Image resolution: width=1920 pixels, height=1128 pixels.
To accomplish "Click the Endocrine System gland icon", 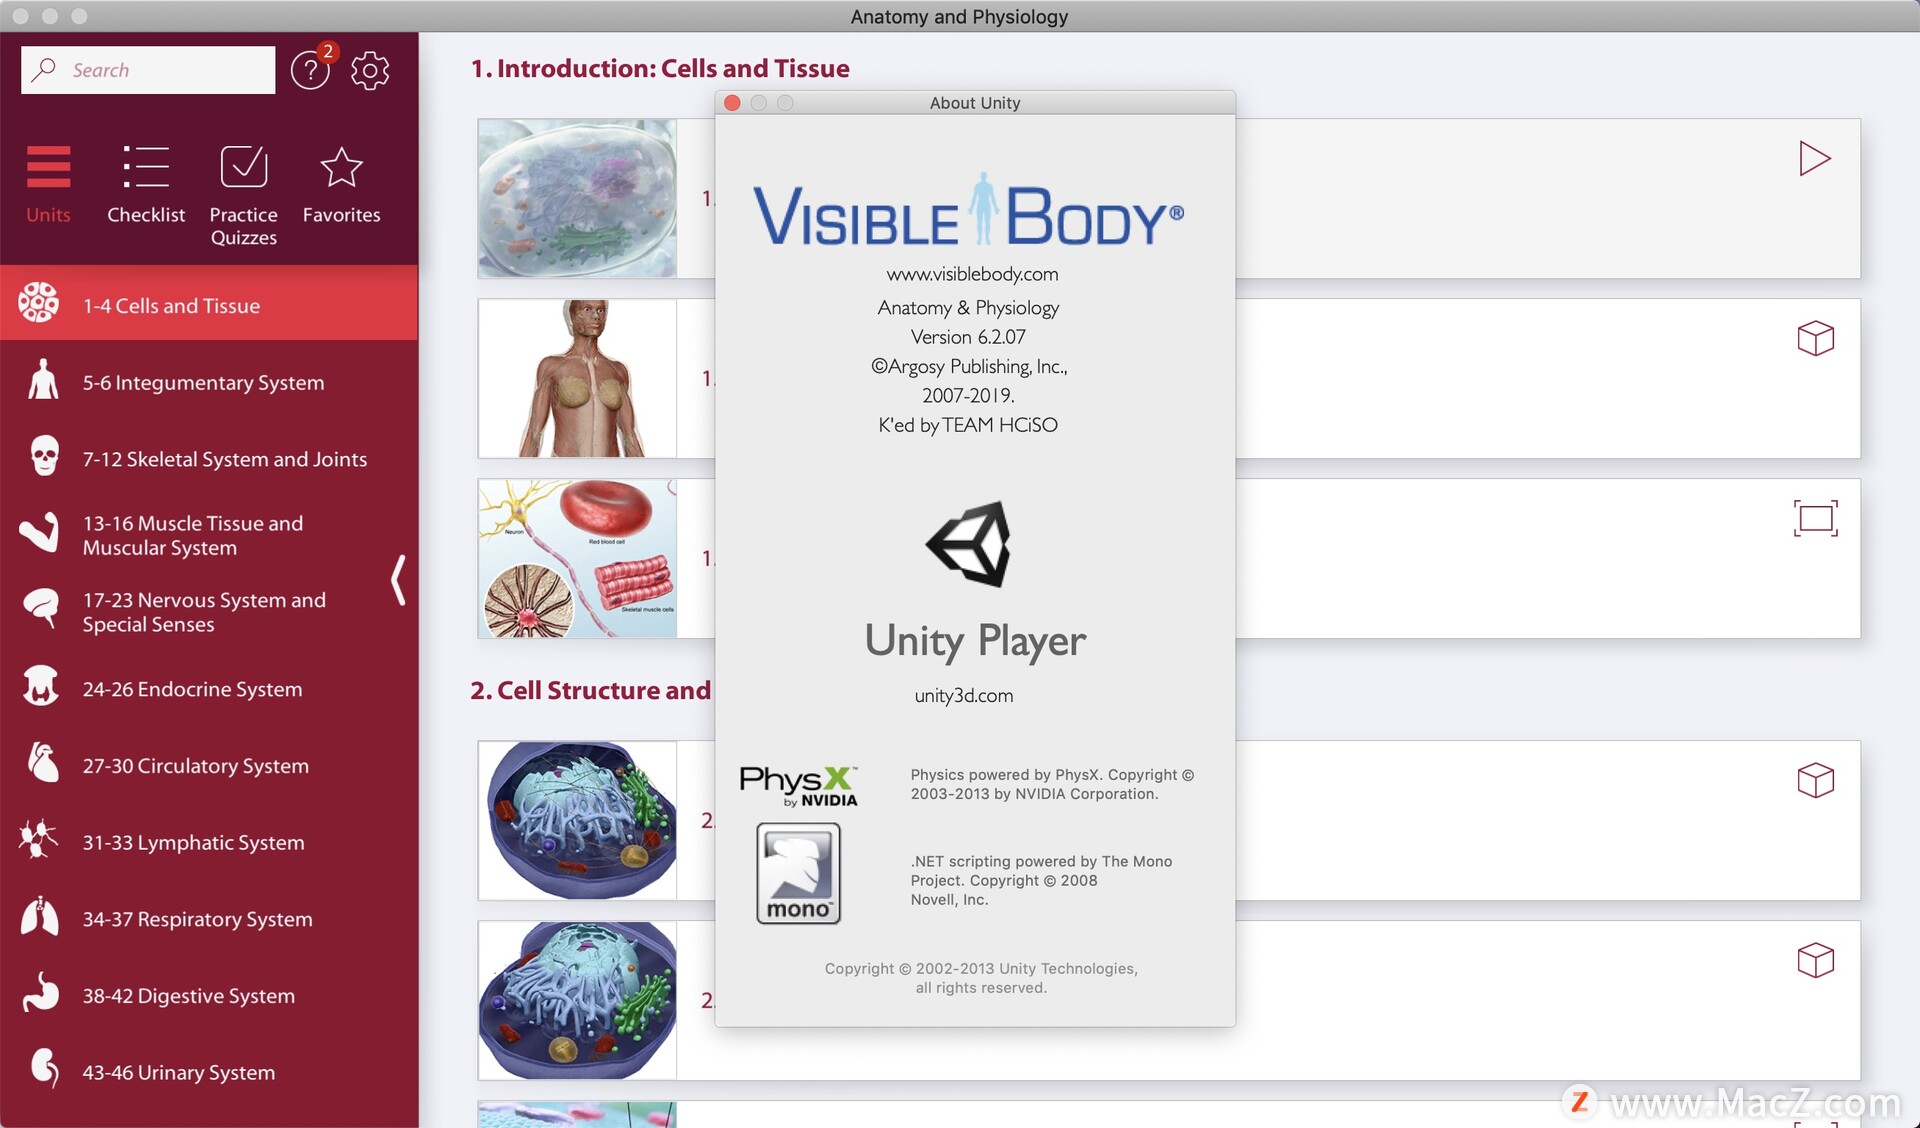I will [41, 686].
